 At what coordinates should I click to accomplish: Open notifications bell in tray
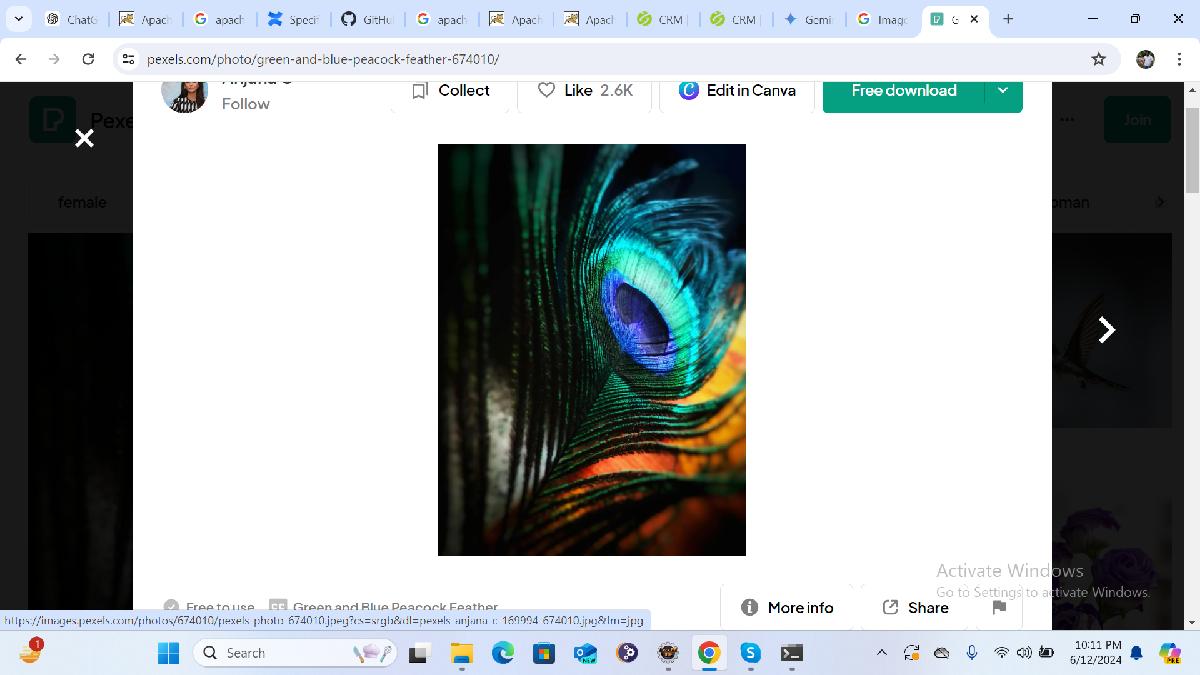1137,653
